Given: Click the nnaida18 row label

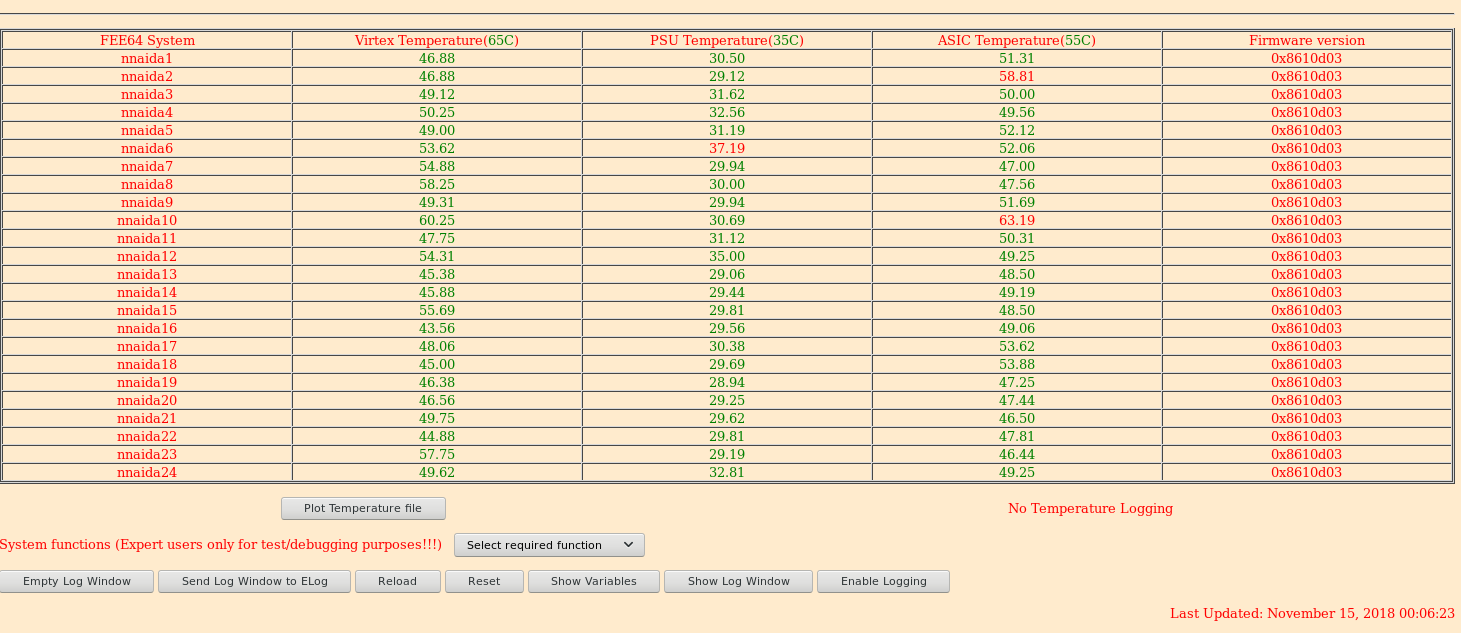Looking at the screenshot, I should point(147,365).
